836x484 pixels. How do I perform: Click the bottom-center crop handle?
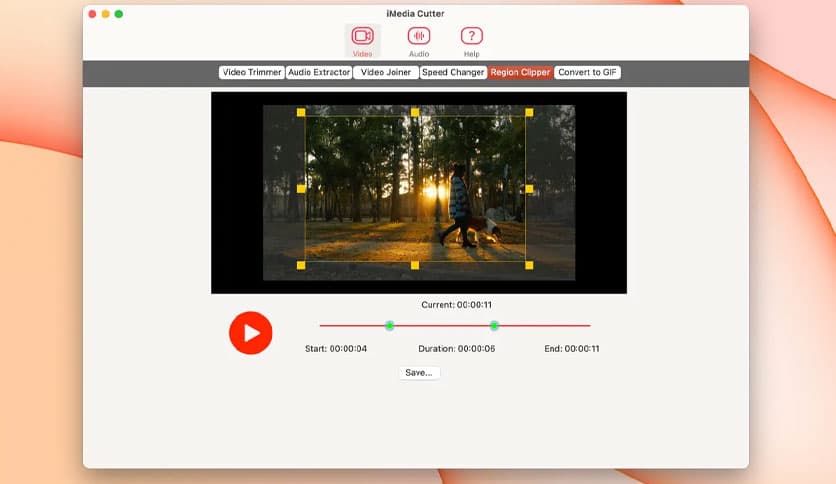415,265
